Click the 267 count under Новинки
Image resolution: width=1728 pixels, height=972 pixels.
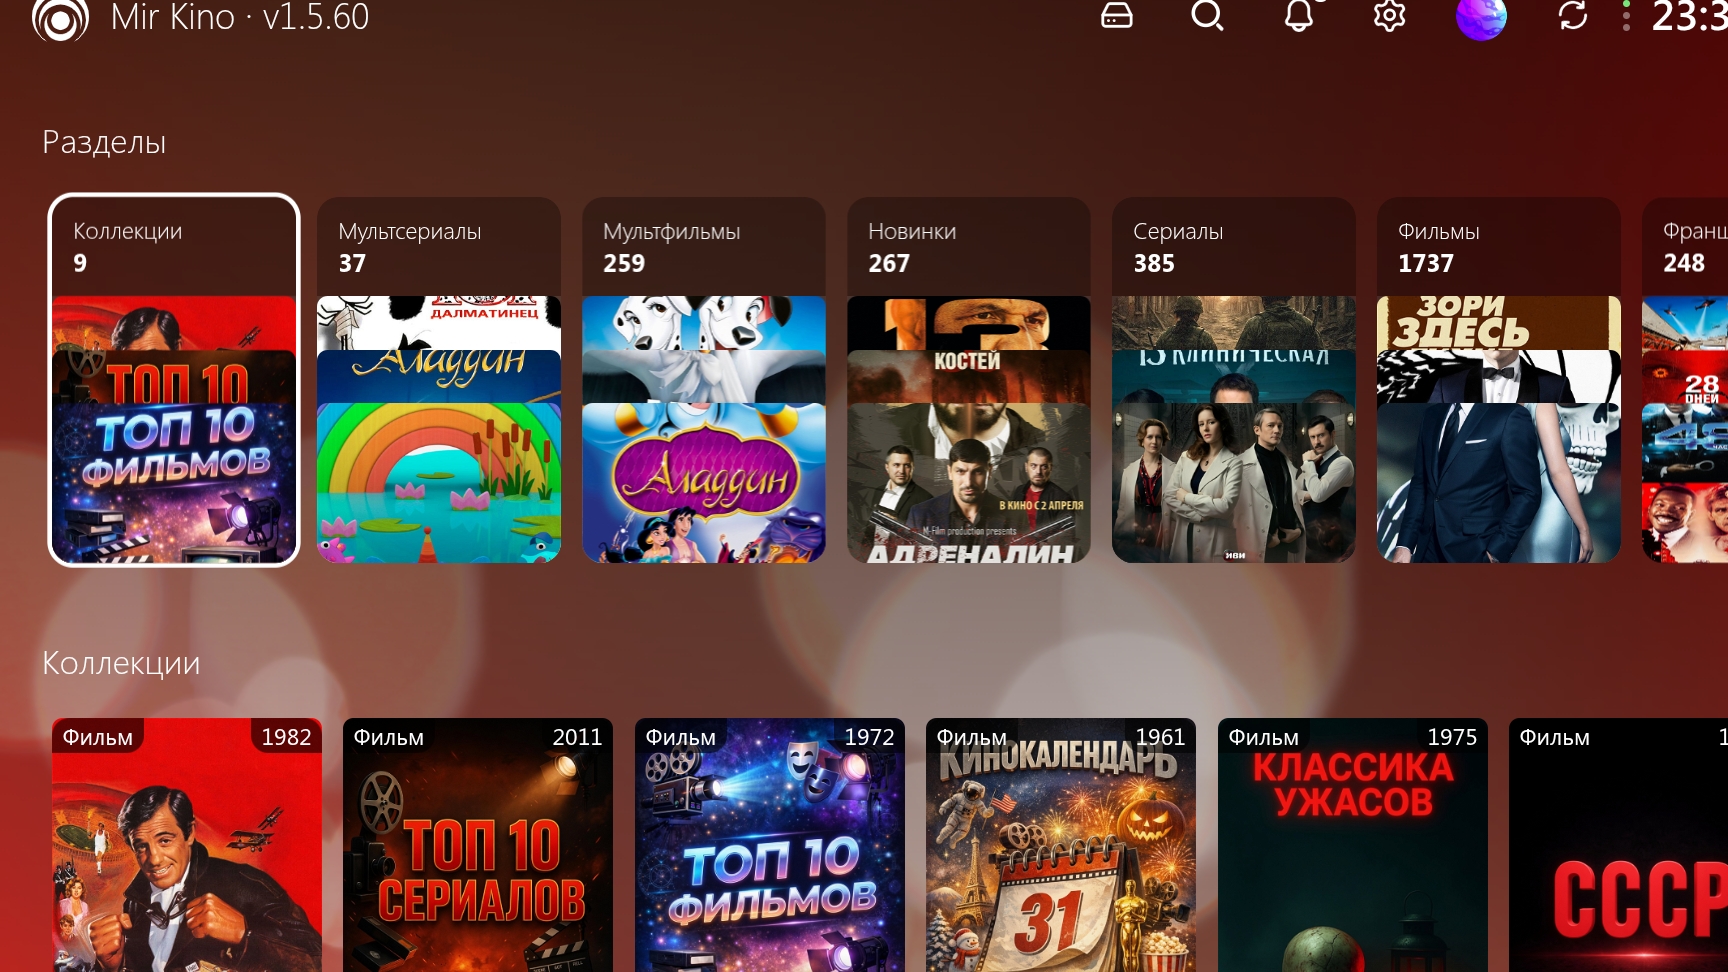click(x=889, y=263)
